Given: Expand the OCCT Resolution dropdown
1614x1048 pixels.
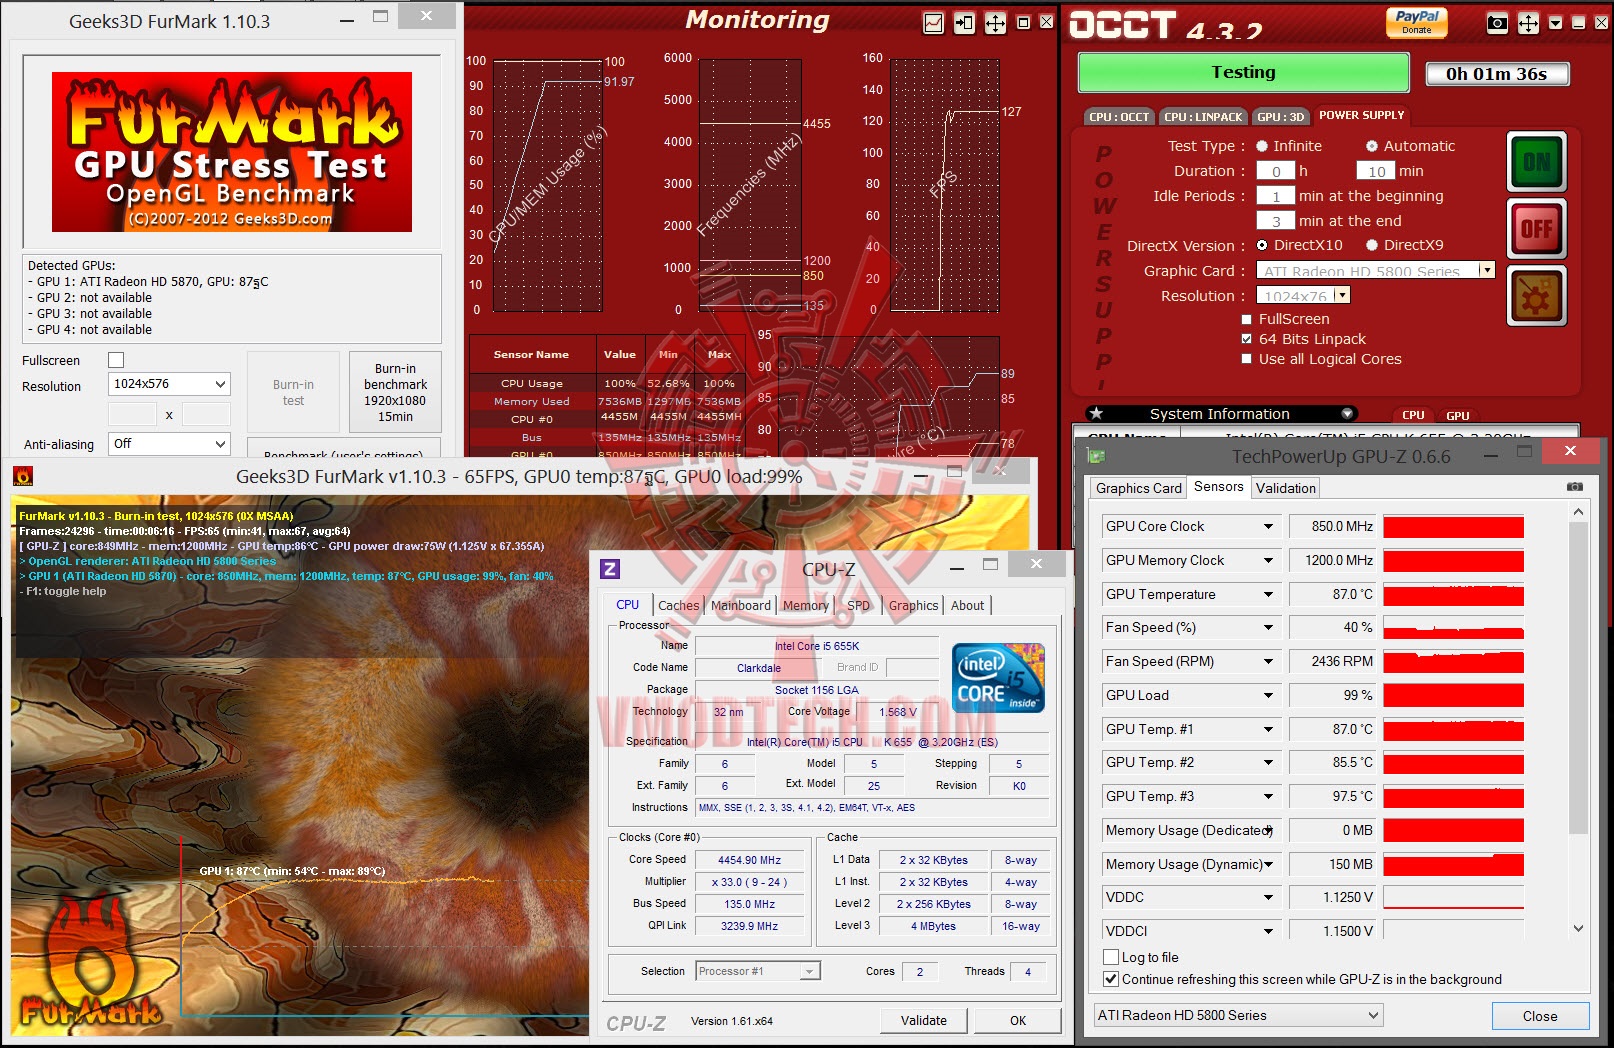Looking at the screenshot, I should 1342,295.
